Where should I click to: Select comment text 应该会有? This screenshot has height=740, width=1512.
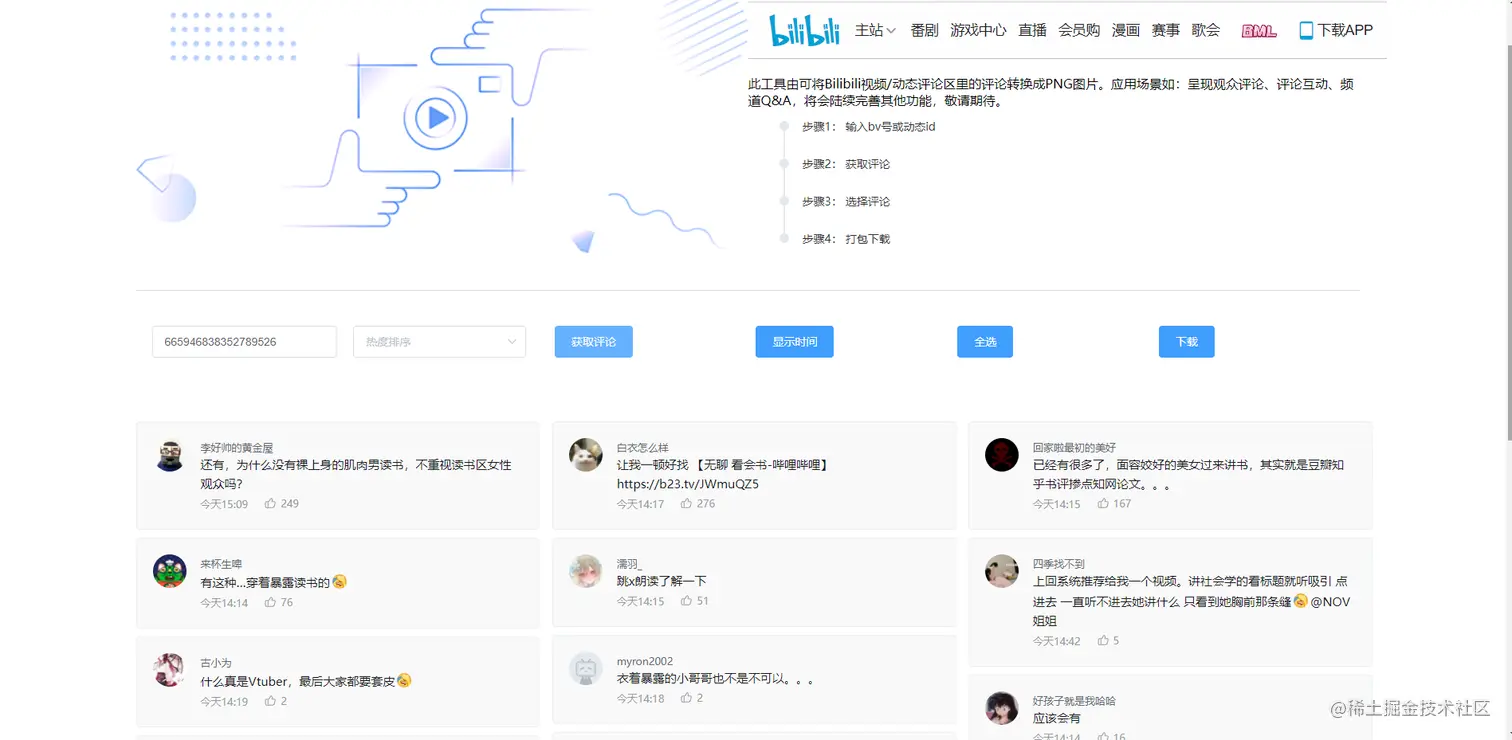(x=1057, y=718)
